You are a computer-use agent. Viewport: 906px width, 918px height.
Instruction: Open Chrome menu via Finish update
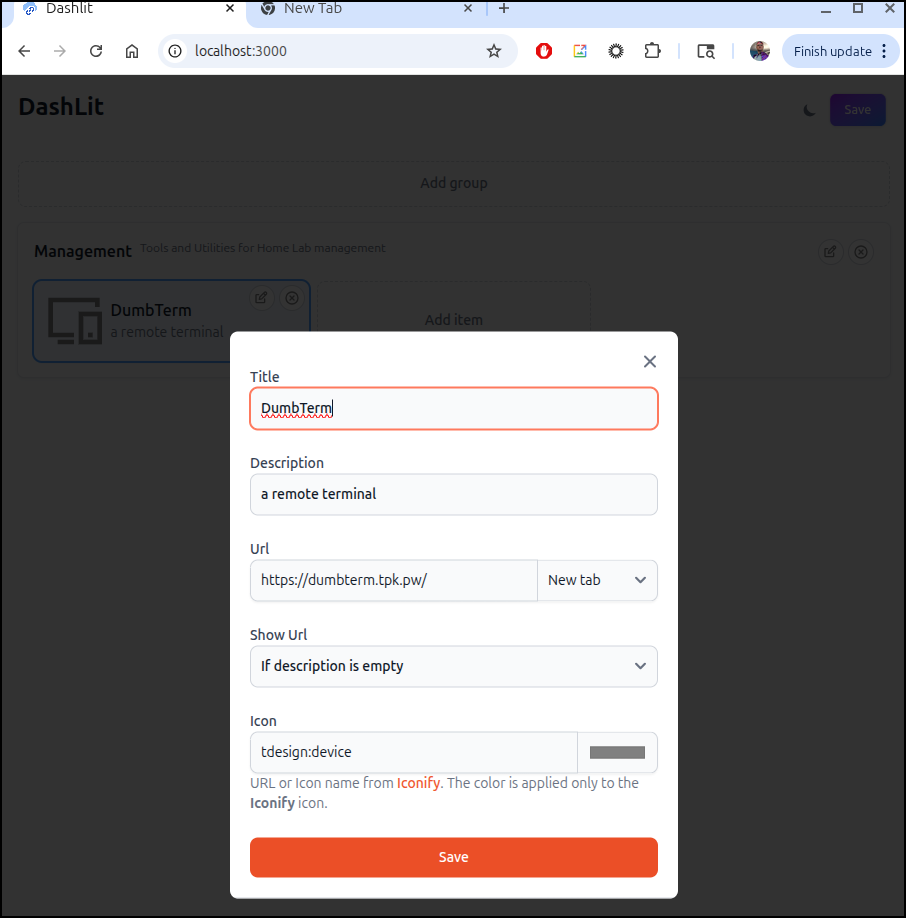point(840,51)
